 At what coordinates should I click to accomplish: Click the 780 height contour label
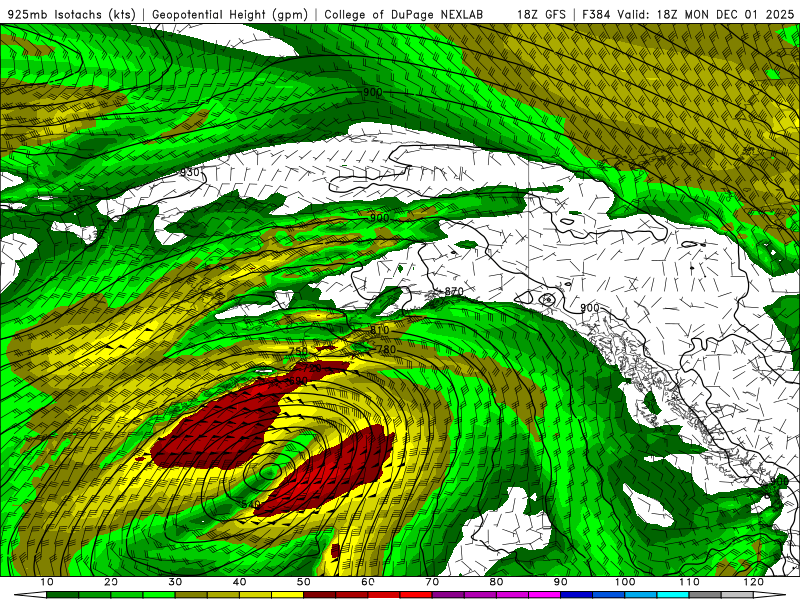pos(386,349)
